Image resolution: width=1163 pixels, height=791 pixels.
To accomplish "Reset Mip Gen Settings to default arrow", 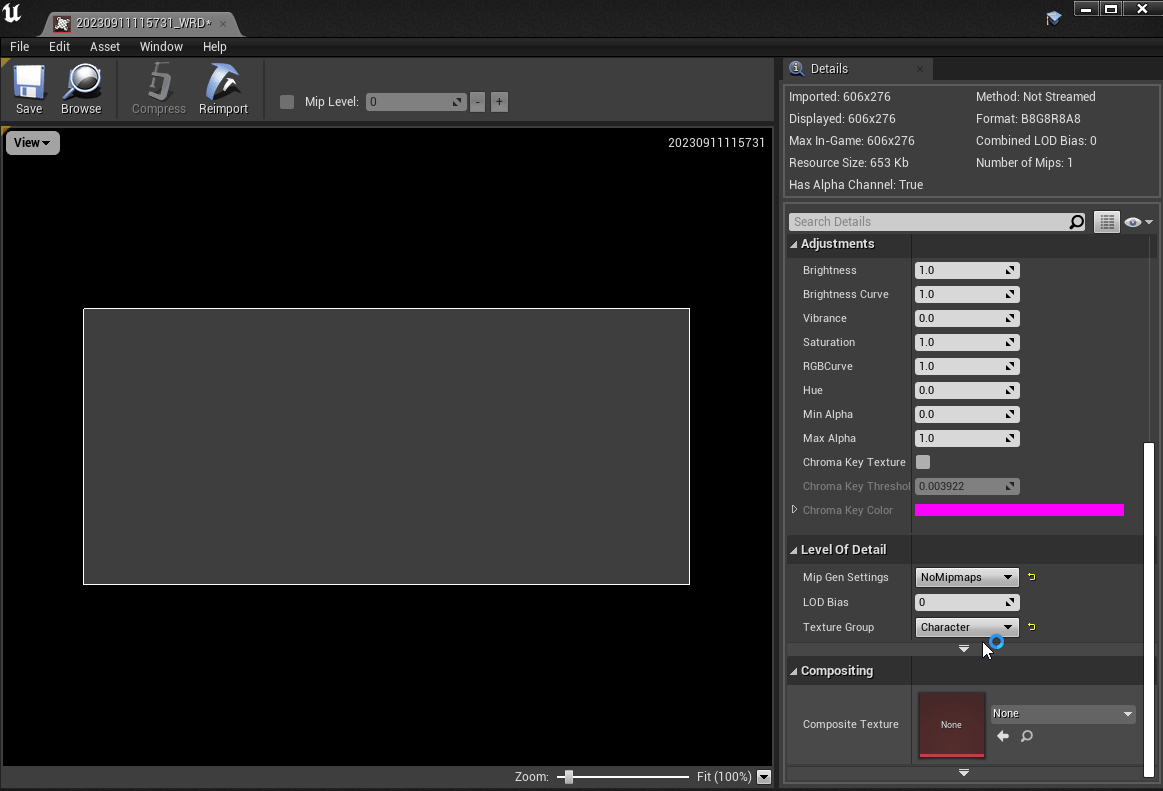I will (x=1032, y=577).
